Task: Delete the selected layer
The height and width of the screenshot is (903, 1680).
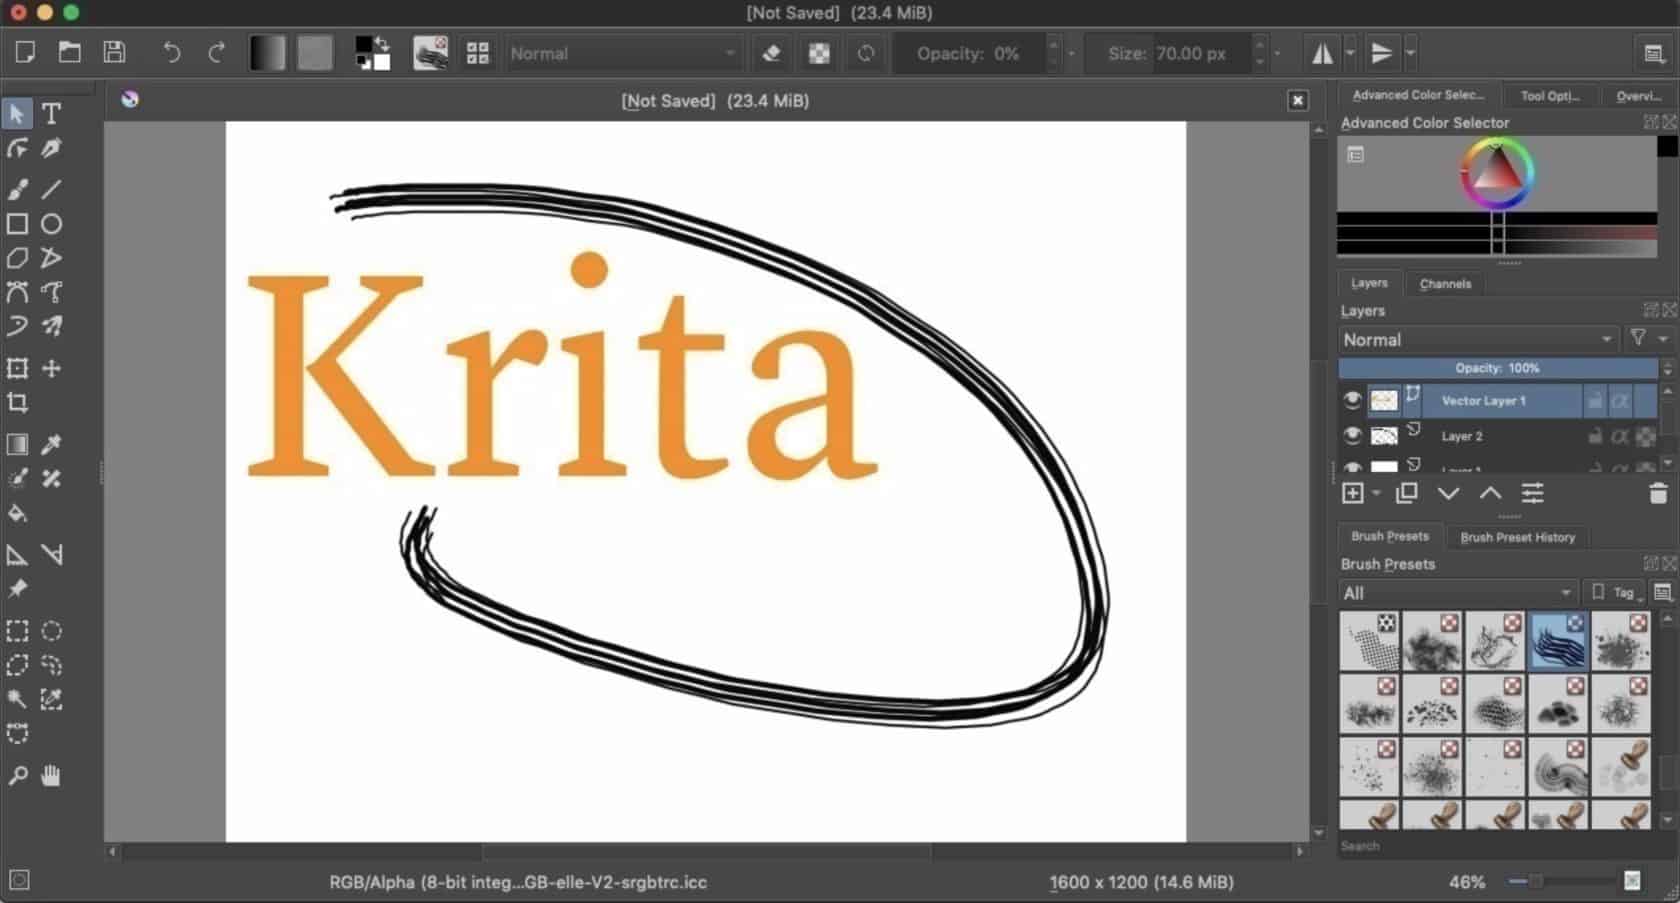Action: [x=1657, y=493]
